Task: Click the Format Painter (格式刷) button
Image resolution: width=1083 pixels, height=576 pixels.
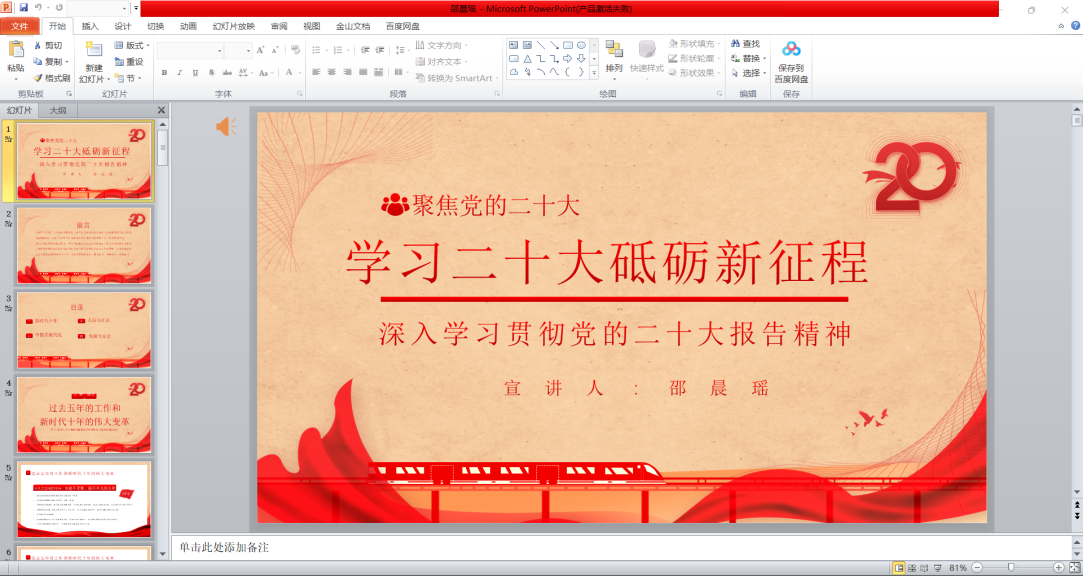Action: [x=52, y=78]
